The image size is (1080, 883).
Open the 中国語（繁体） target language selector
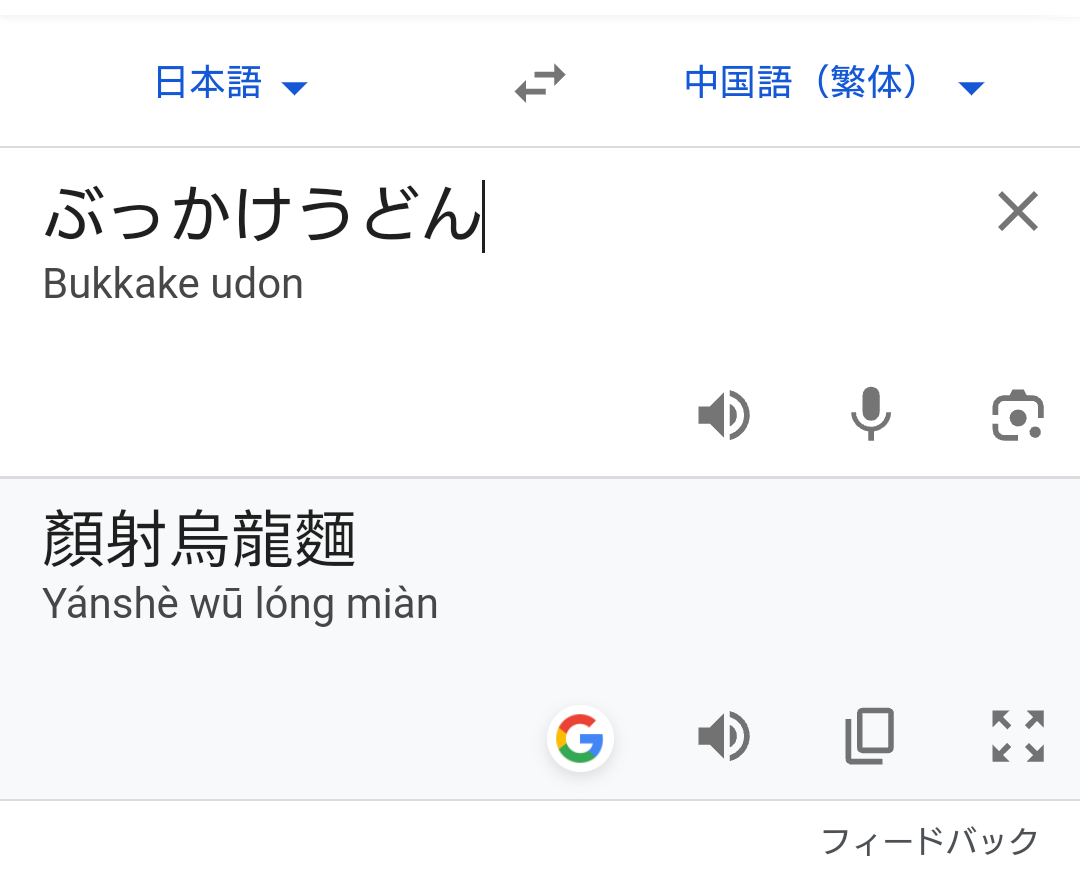pos(802,84)
